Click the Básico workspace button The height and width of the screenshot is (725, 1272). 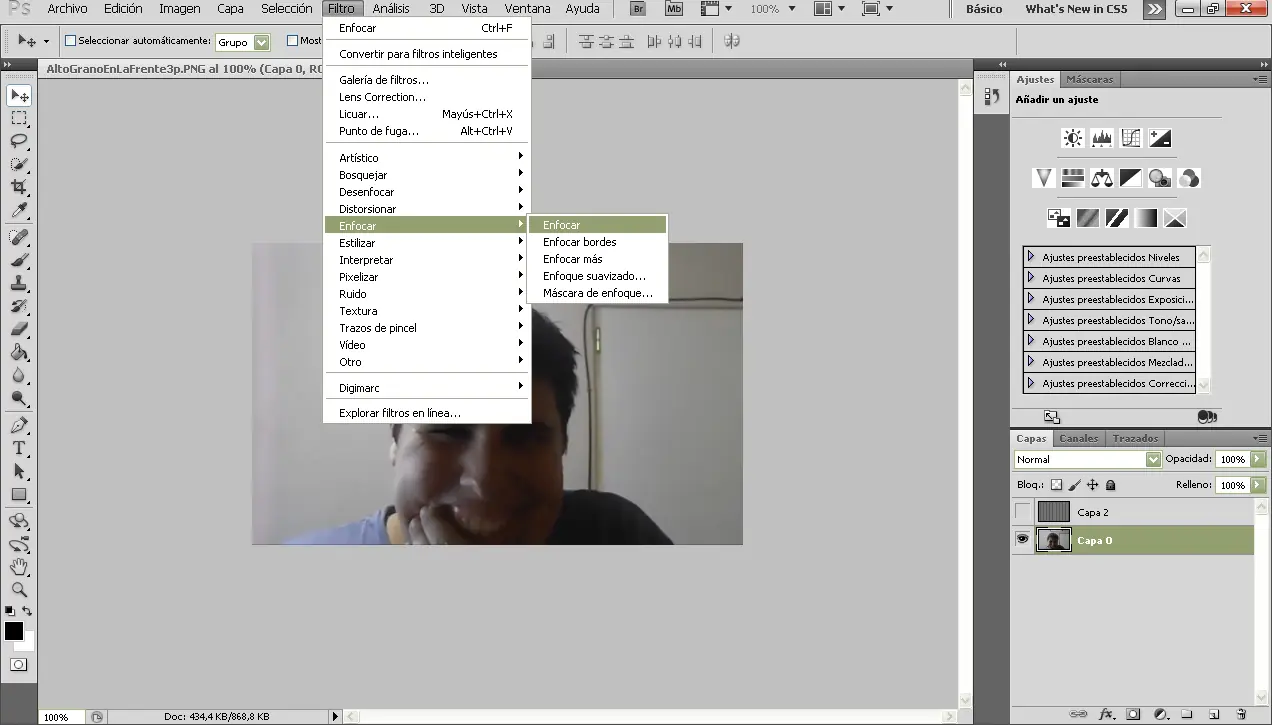coord(984,9)
